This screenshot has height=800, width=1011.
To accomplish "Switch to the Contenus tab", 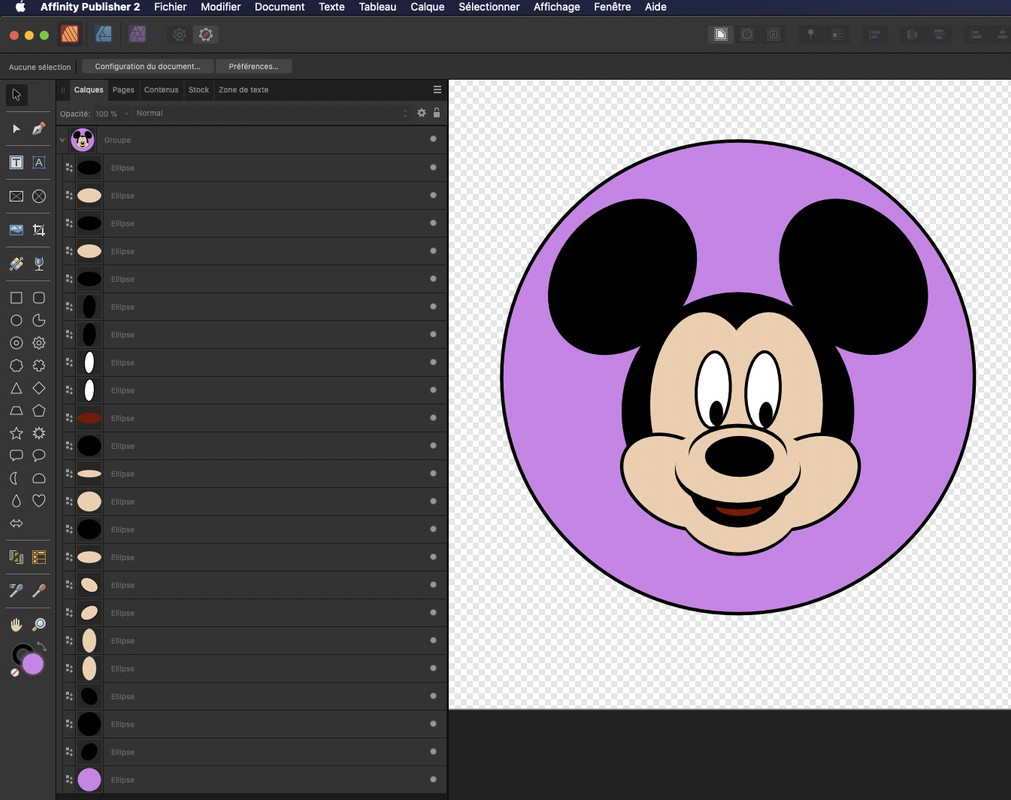I will (161, 90).
